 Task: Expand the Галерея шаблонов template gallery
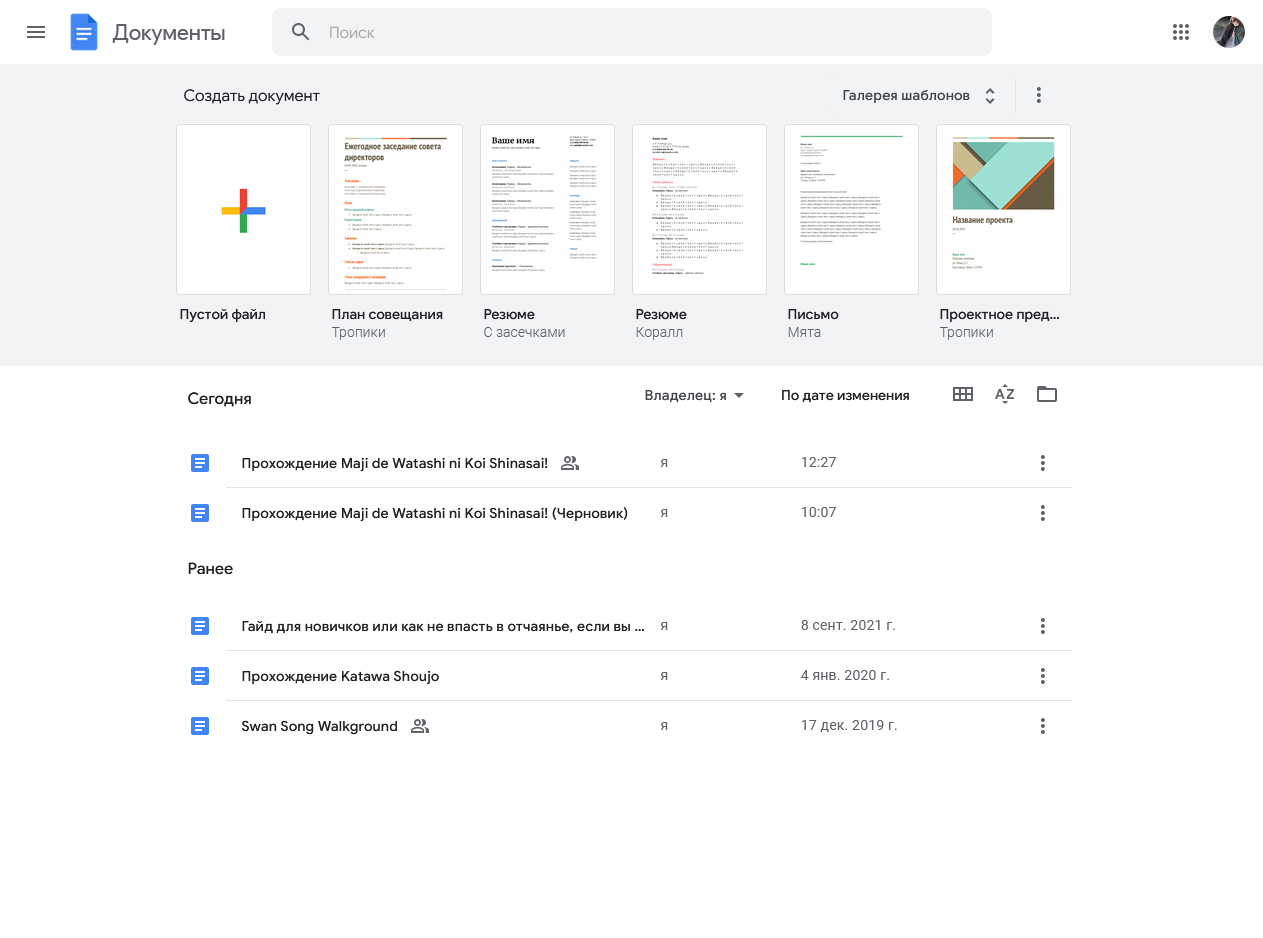[919, 96]
